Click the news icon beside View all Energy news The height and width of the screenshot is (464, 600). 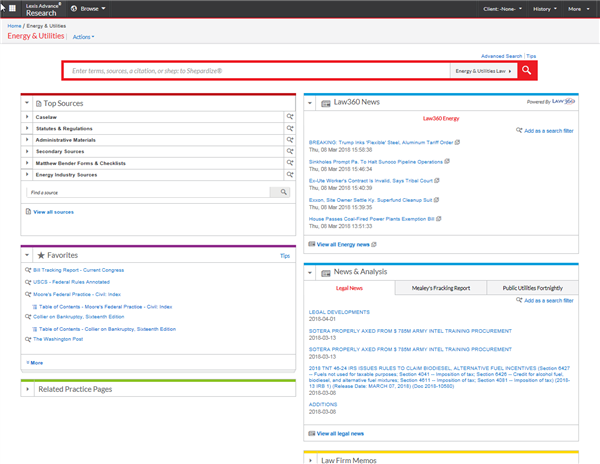(x=312, y=244)
